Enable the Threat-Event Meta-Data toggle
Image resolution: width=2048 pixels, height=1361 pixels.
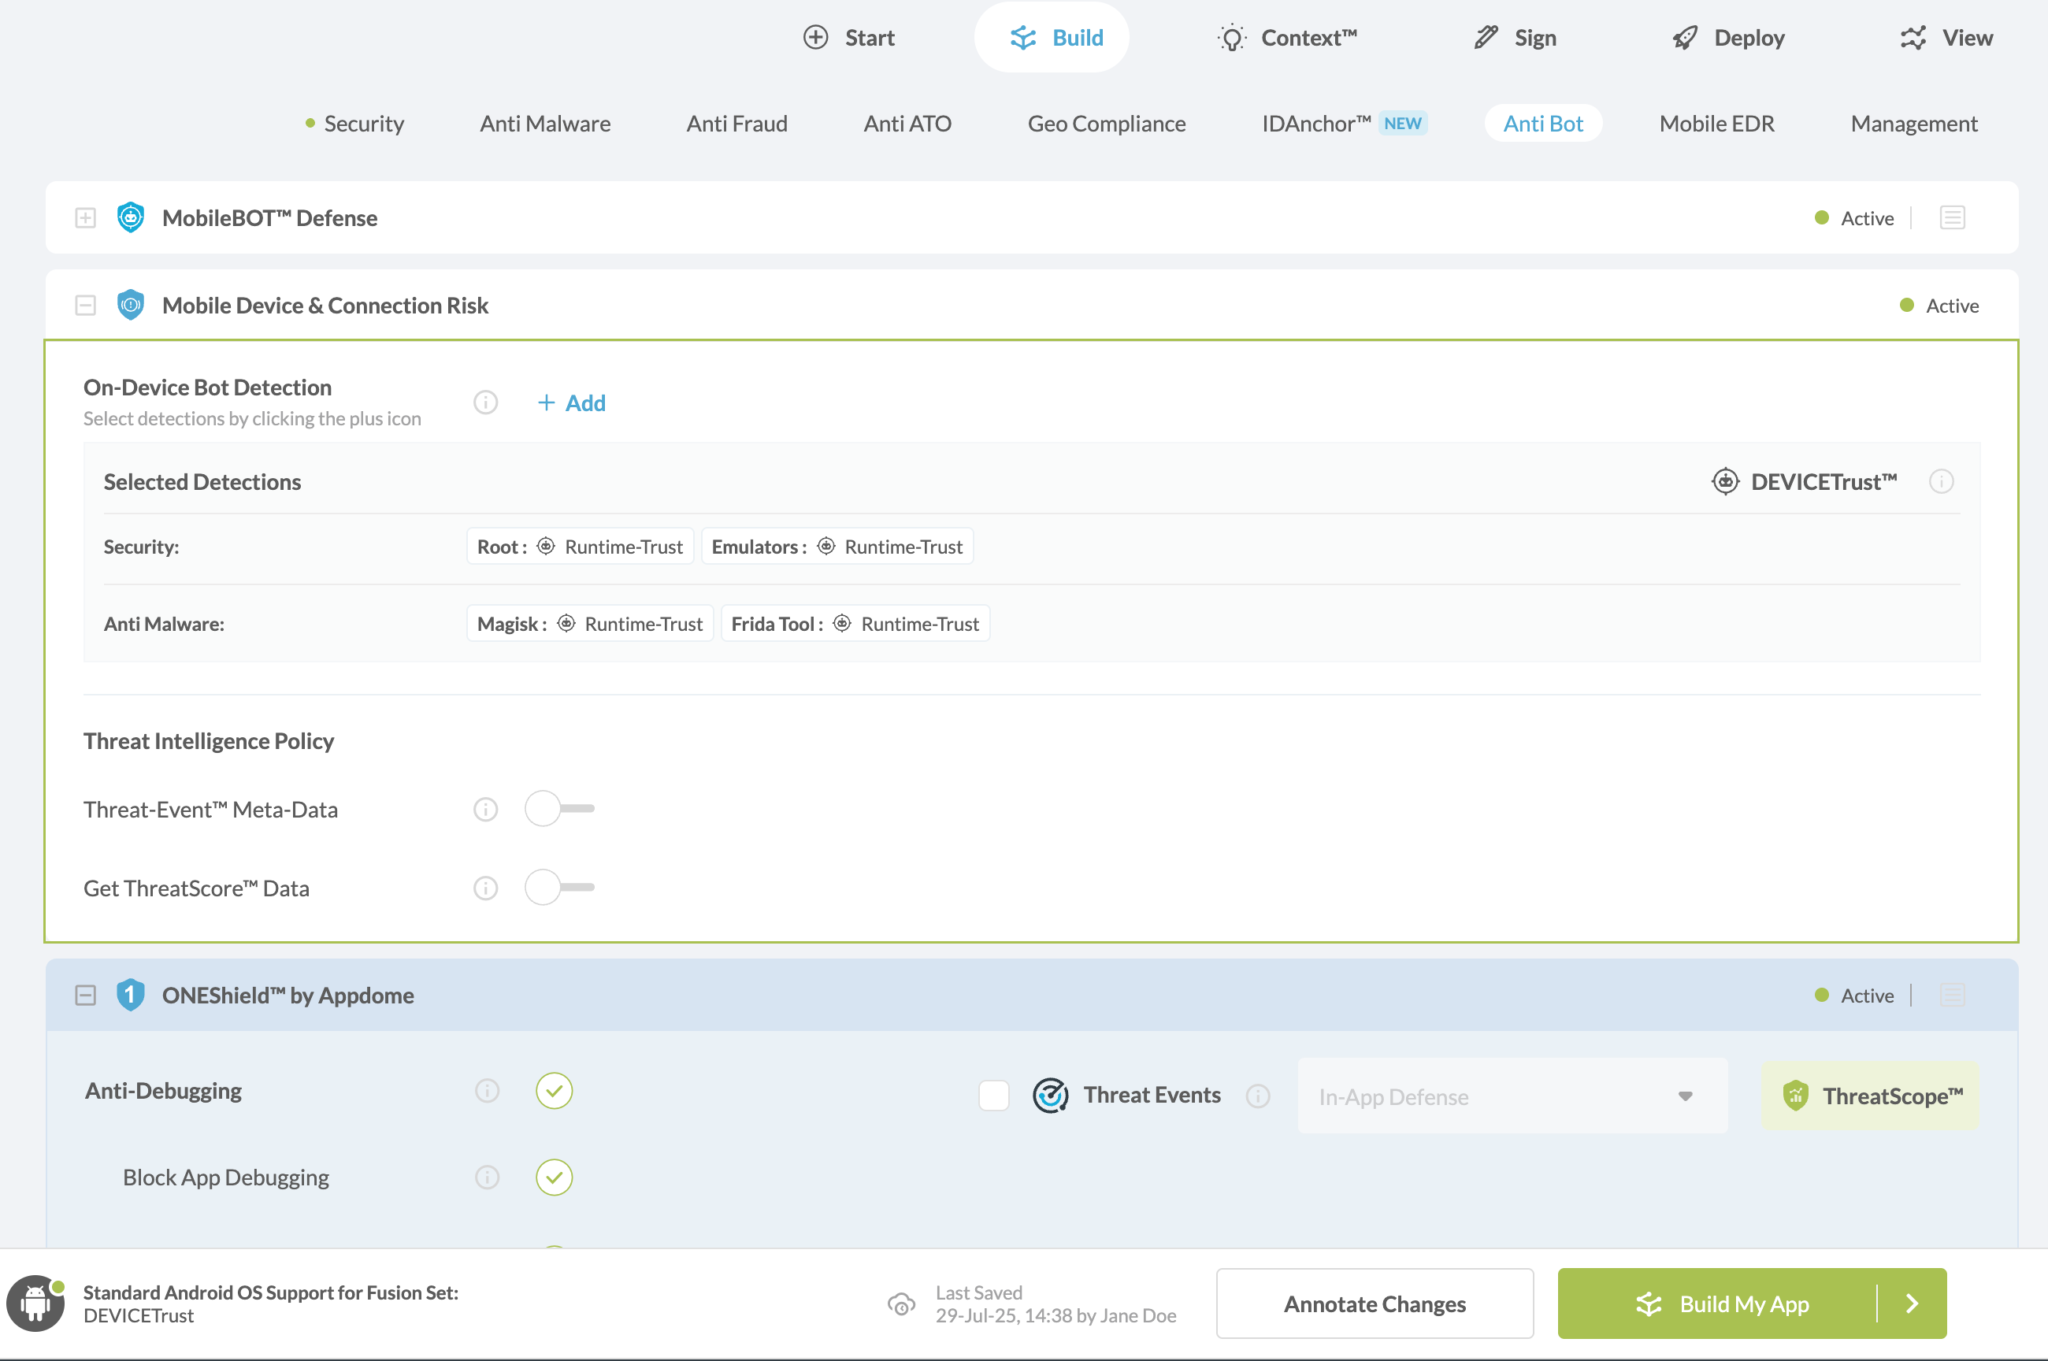tap(559, 808)
